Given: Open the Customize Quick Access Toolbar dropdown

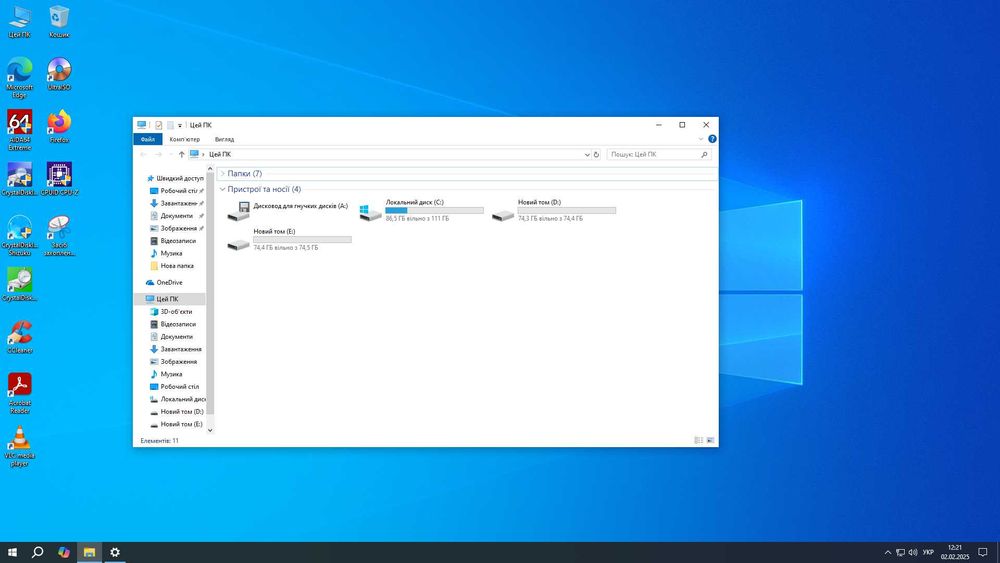Looking at the screenshot, I should 180,126.
